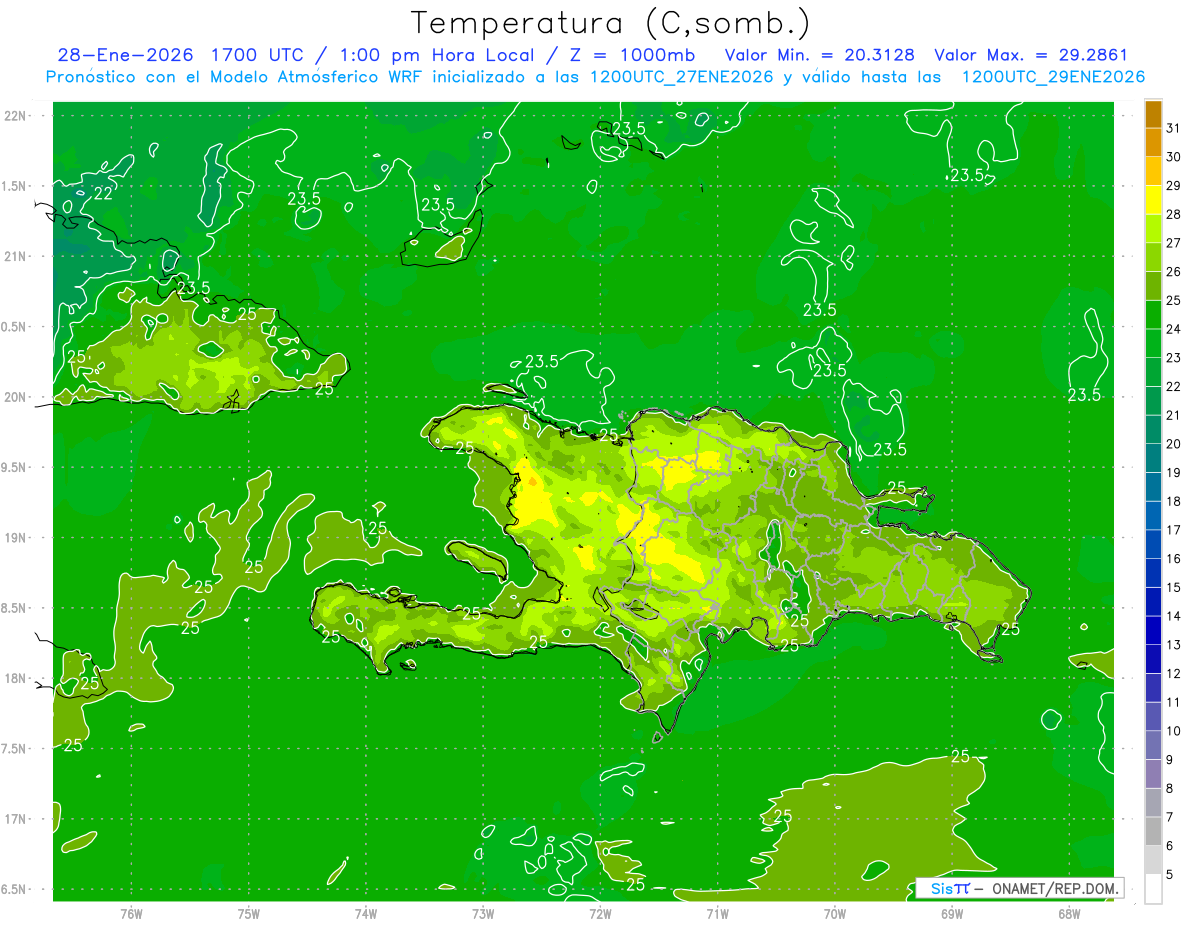
Task: Click the "18N" latitude axis label
Action: (x=14, y=678)
